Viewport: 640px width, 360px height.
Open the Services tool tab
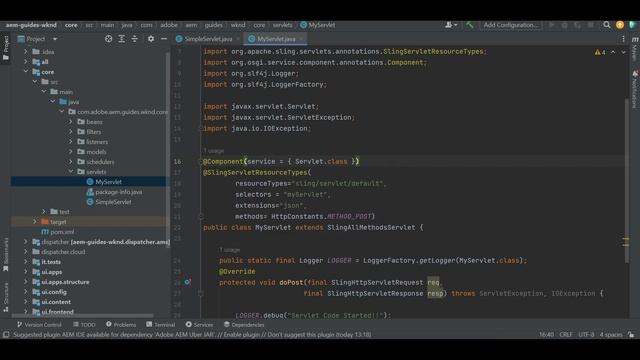(199, 325)
